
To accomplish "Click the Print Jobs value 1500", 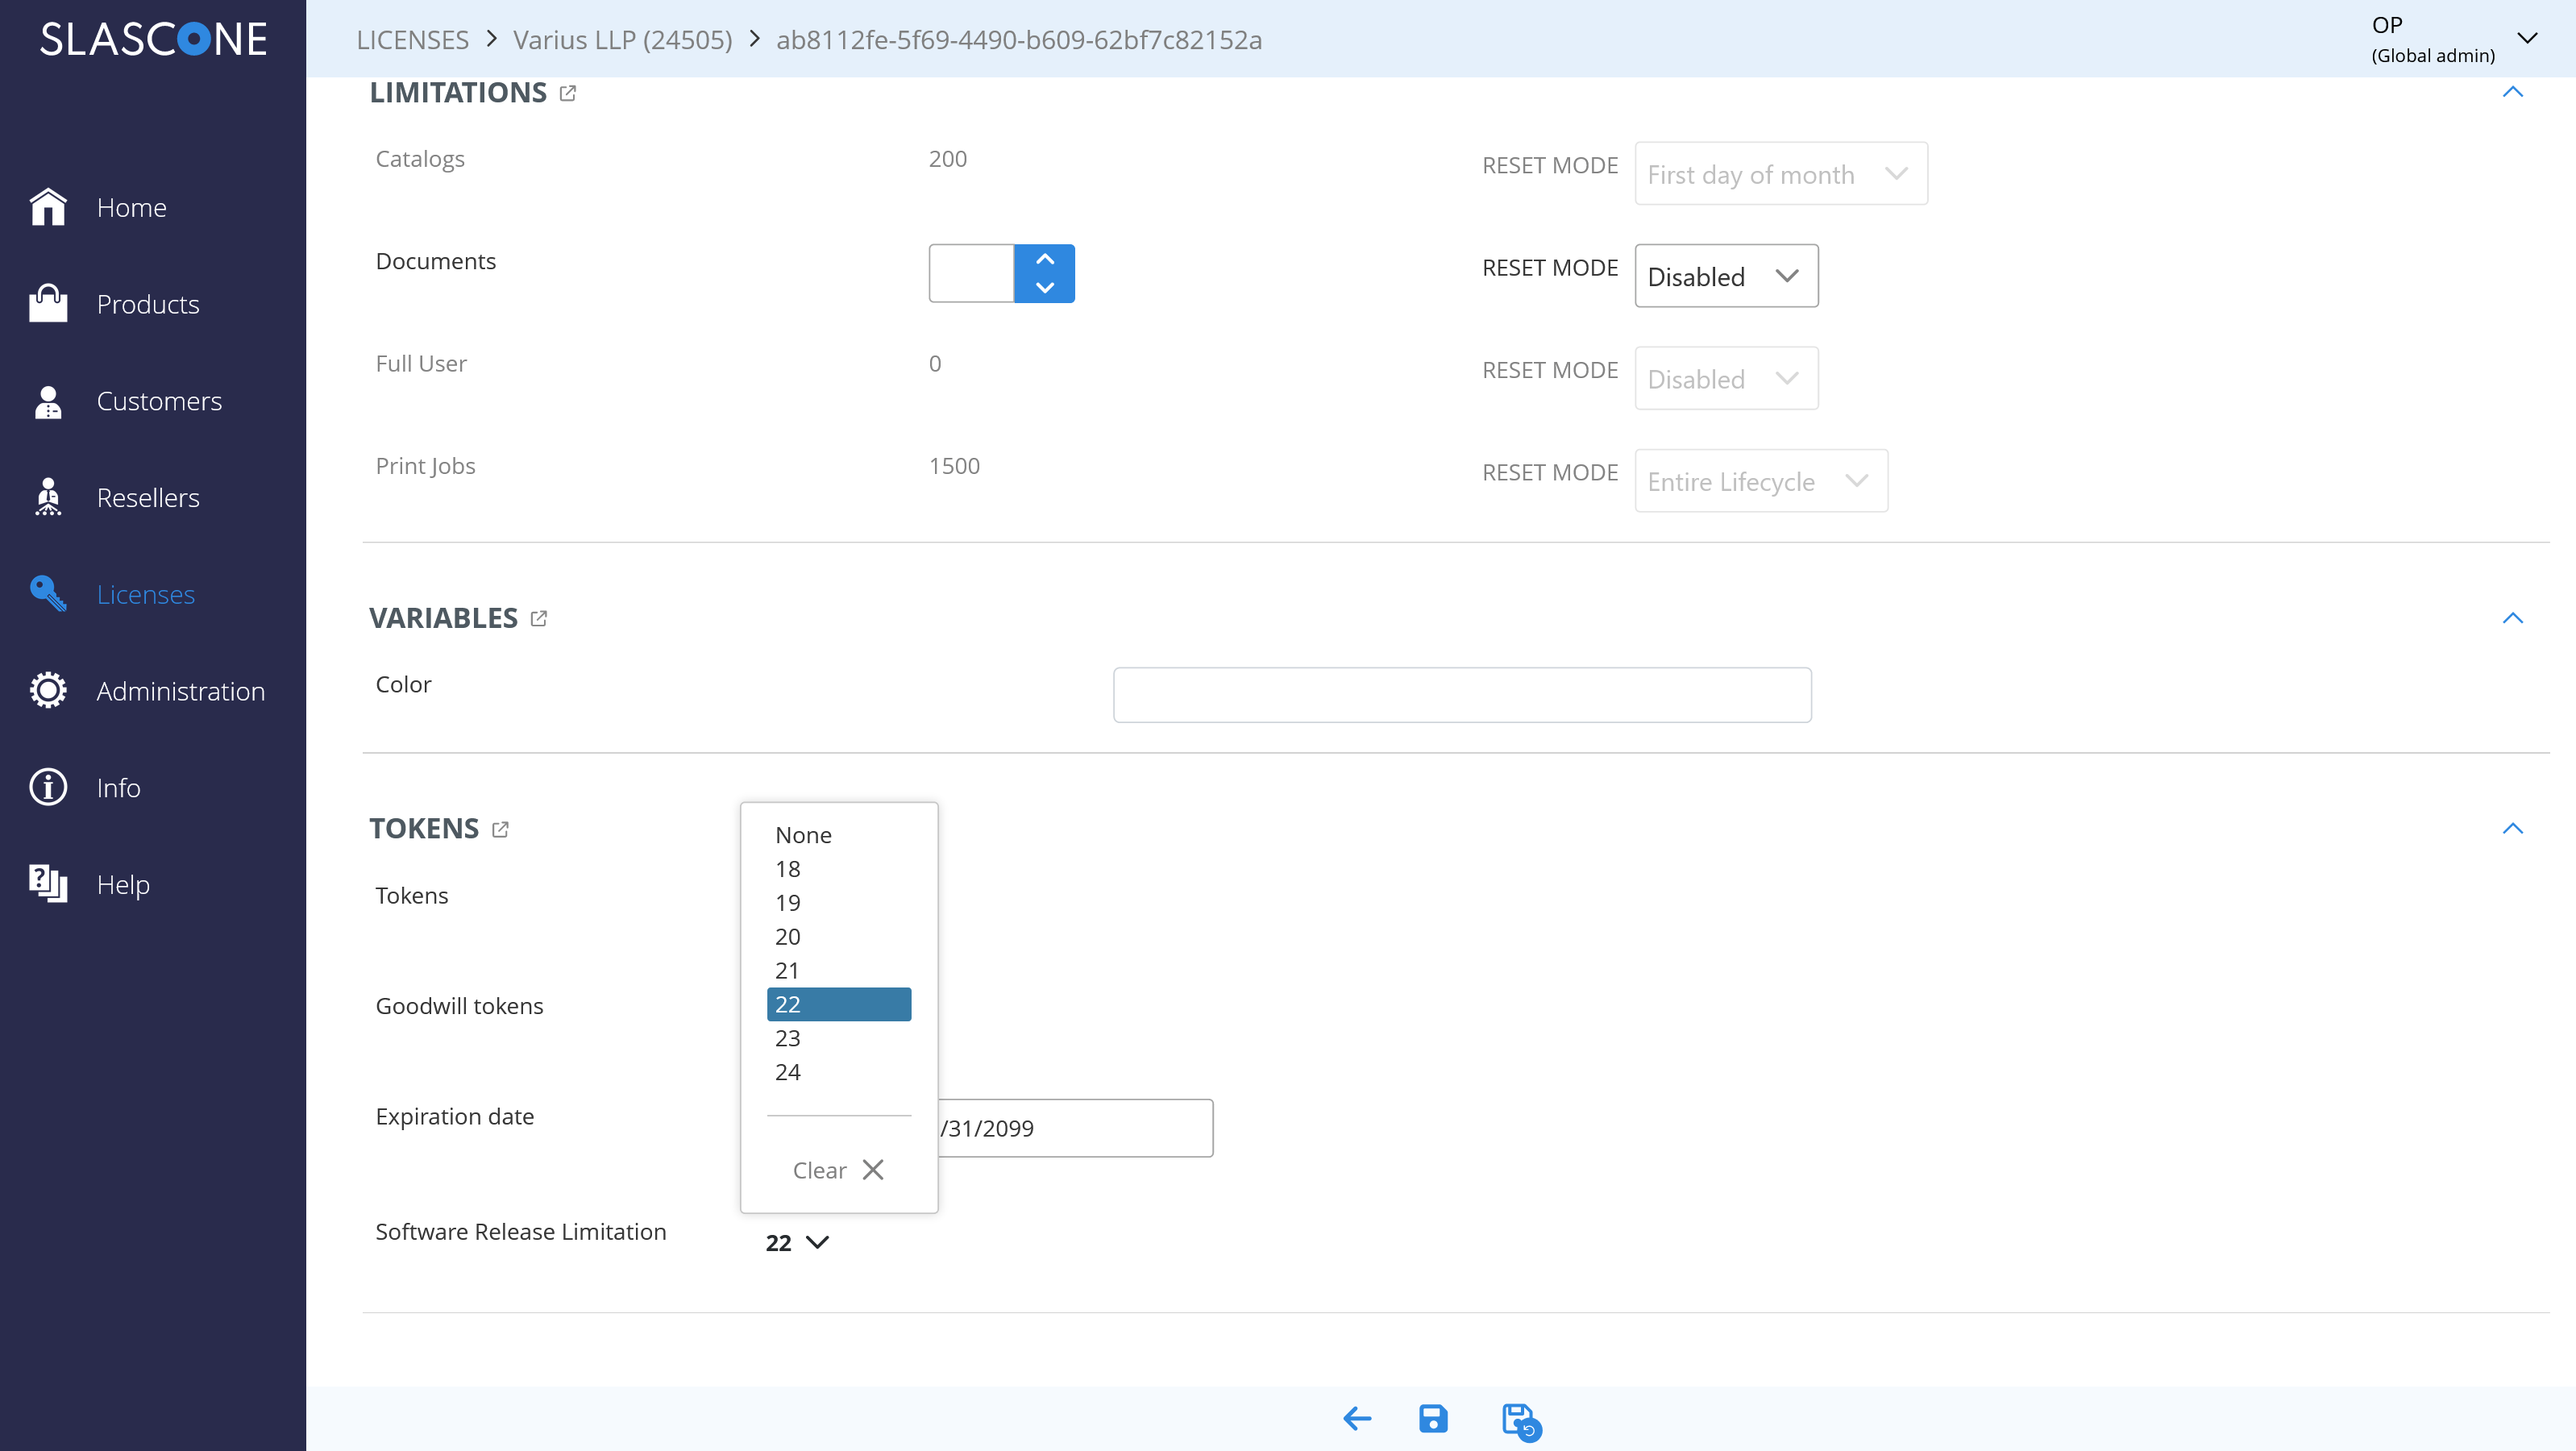I will point(954,466).
